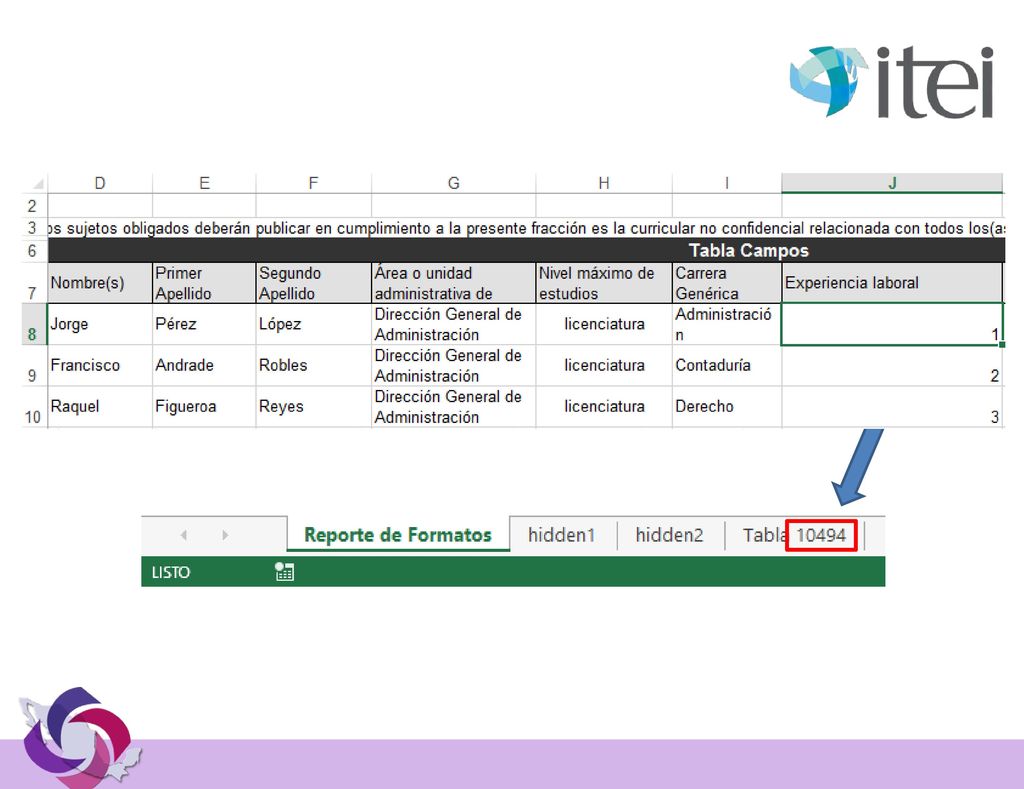Select Experiencia laboral cell with value 3
The image size is (1024, 789).
pyautogui.click(x=892, y=406)
